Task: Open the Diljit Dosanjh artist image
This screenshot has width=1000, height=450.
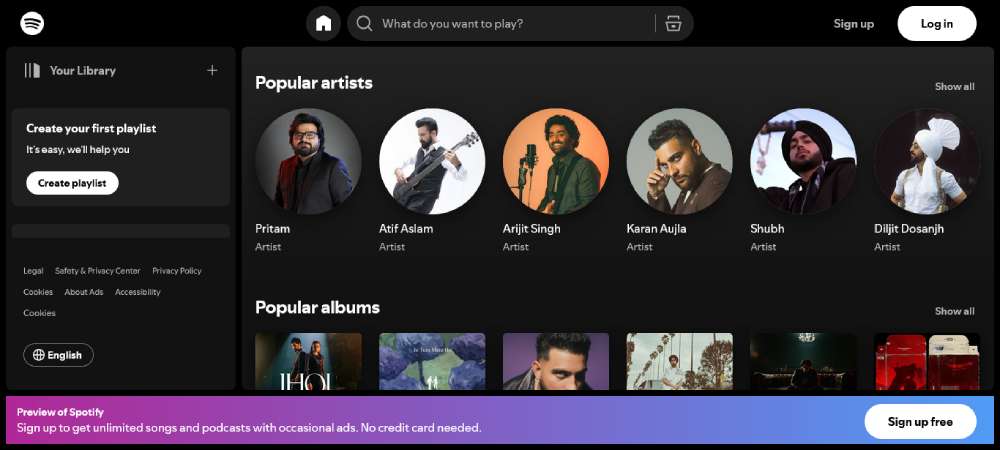Action: (926, 161)
